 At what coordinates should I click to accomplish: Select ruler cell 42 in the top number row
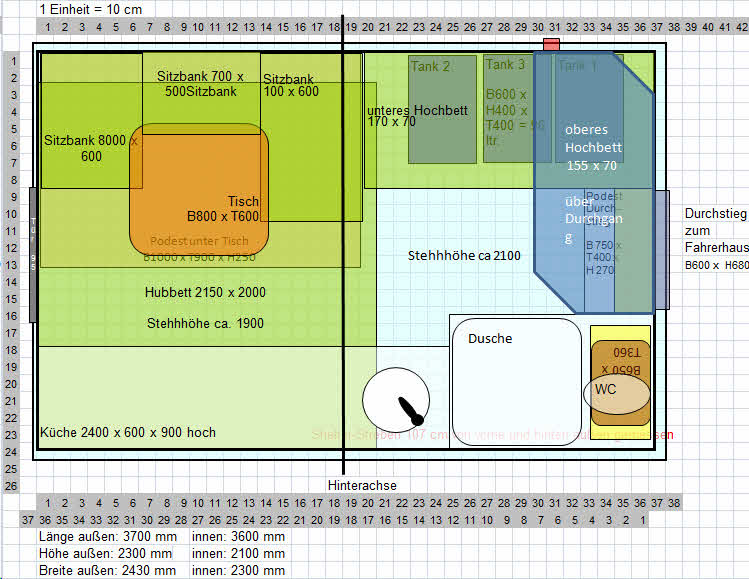pyautogui.click(x=742, y=27)
